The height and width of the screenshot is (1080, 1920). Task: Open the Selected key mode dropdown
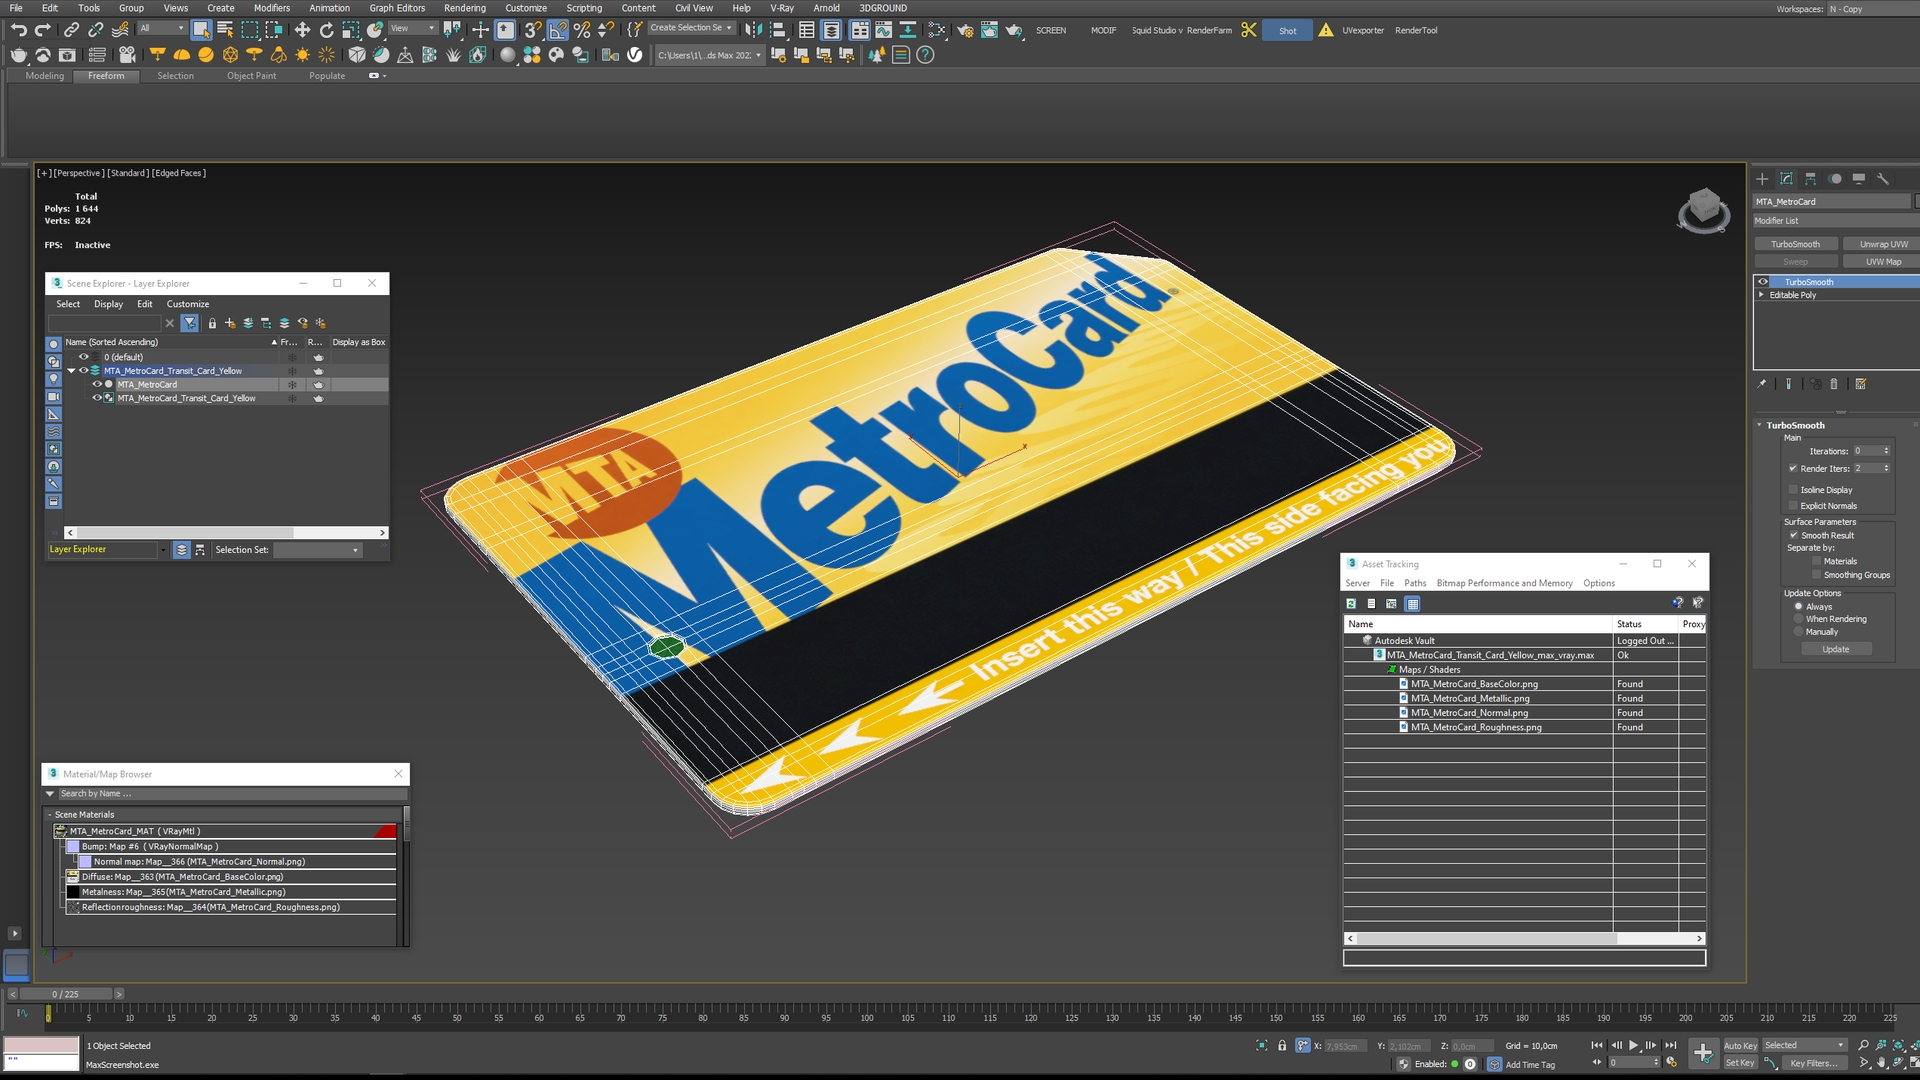[1805, 1045]
